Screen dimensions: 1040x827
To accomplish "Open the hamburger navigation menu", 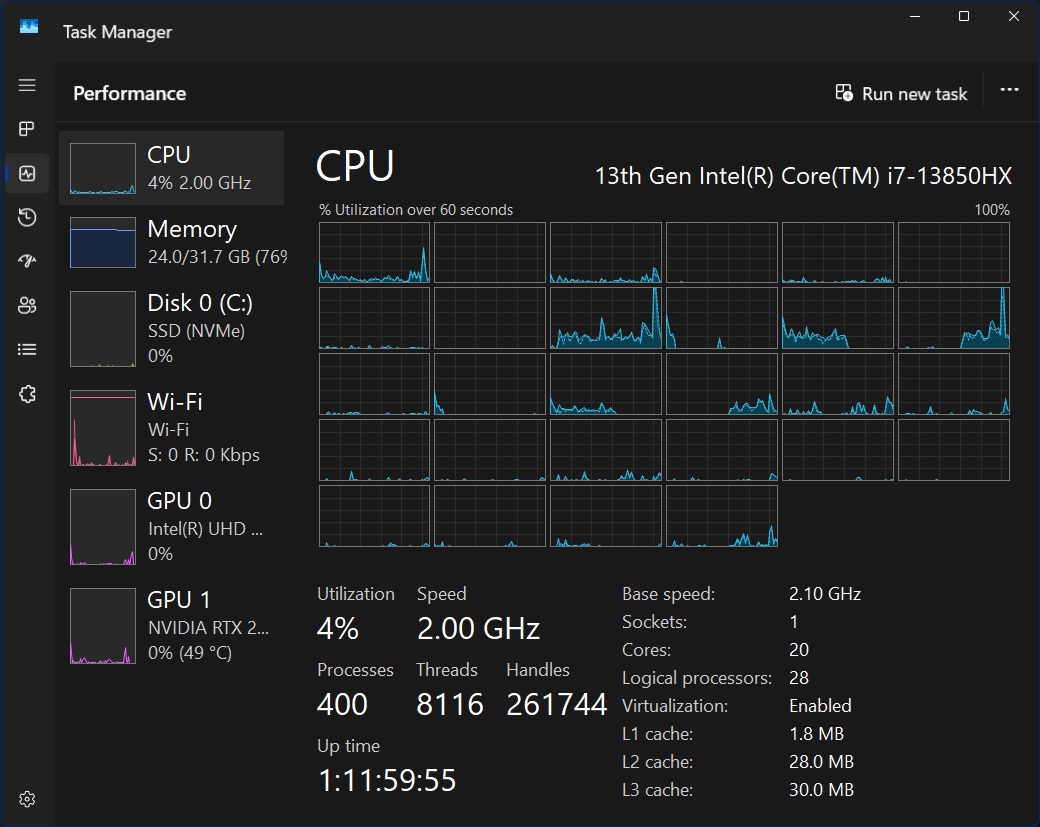I will (x=27, y=85).
